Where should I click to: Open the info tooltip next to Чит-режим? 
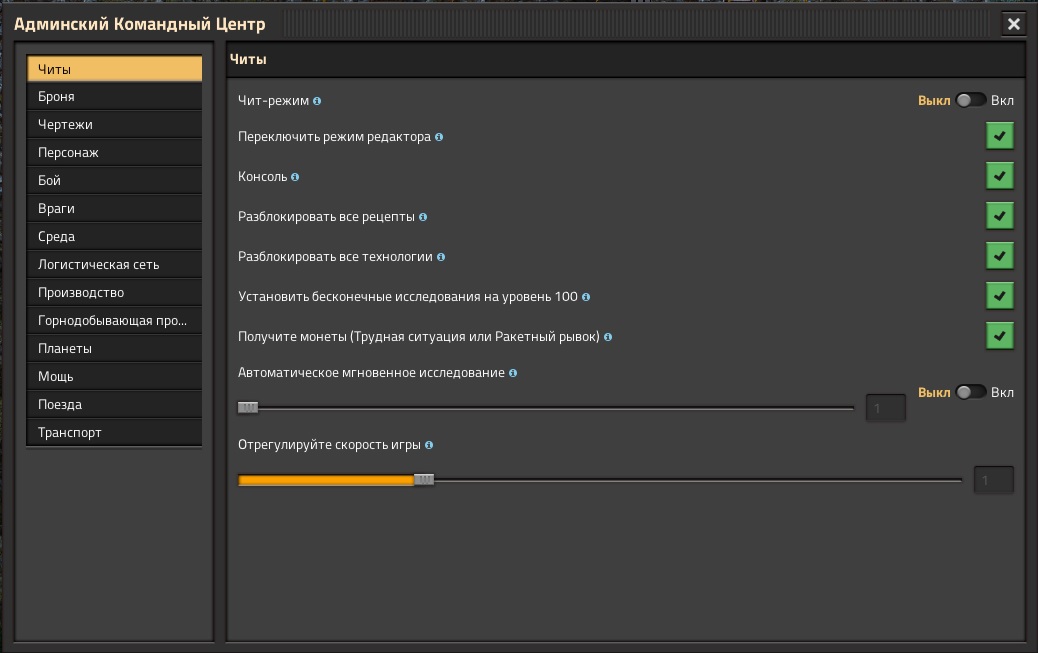coord(317,100)
